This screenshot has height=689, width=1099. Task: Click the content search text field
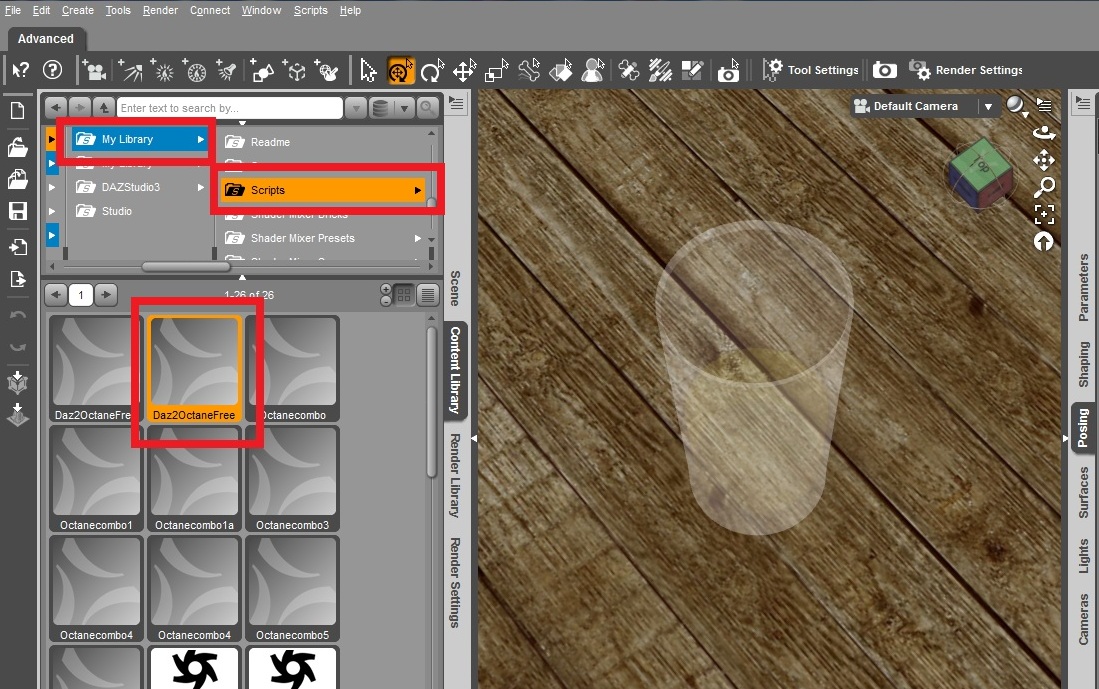click(x=229, y=108)
